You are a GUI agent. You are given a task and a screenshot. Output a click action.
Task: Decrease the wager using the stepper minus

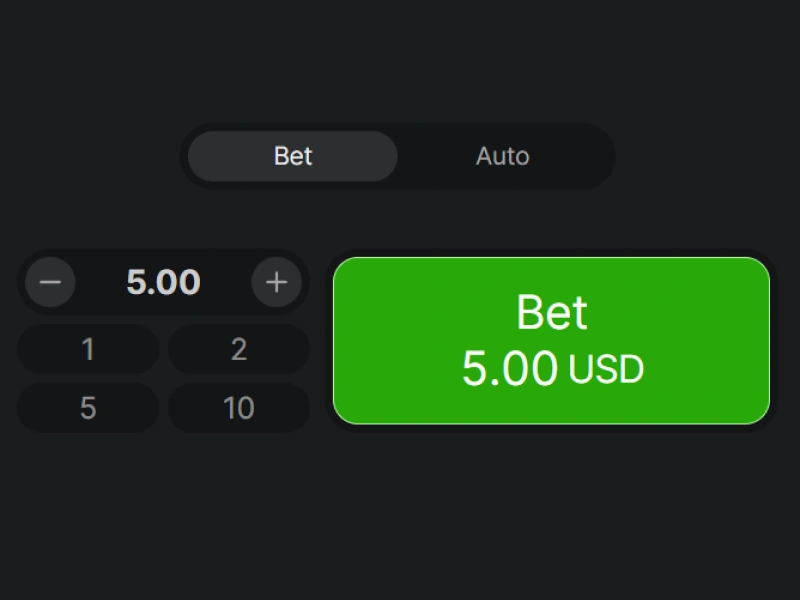[x=49, y=282]
